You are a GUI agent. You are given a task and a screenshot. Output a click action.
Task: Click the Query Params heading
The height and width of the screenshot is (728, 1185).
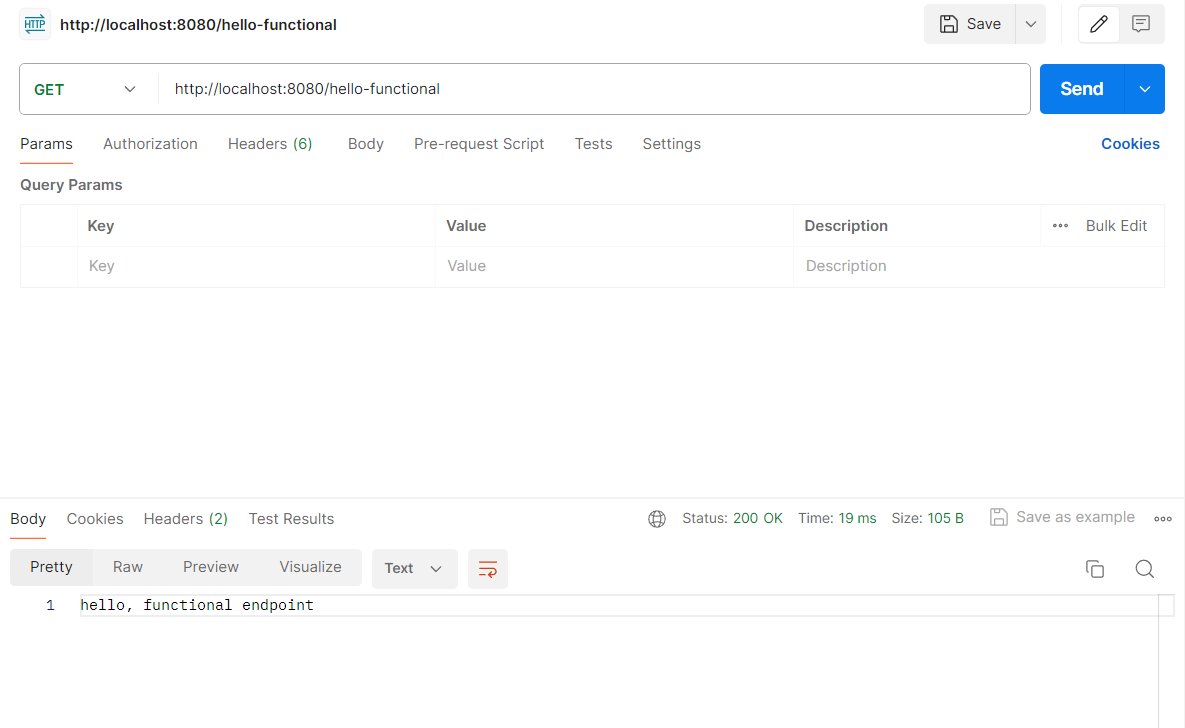(x=71, y=185)
